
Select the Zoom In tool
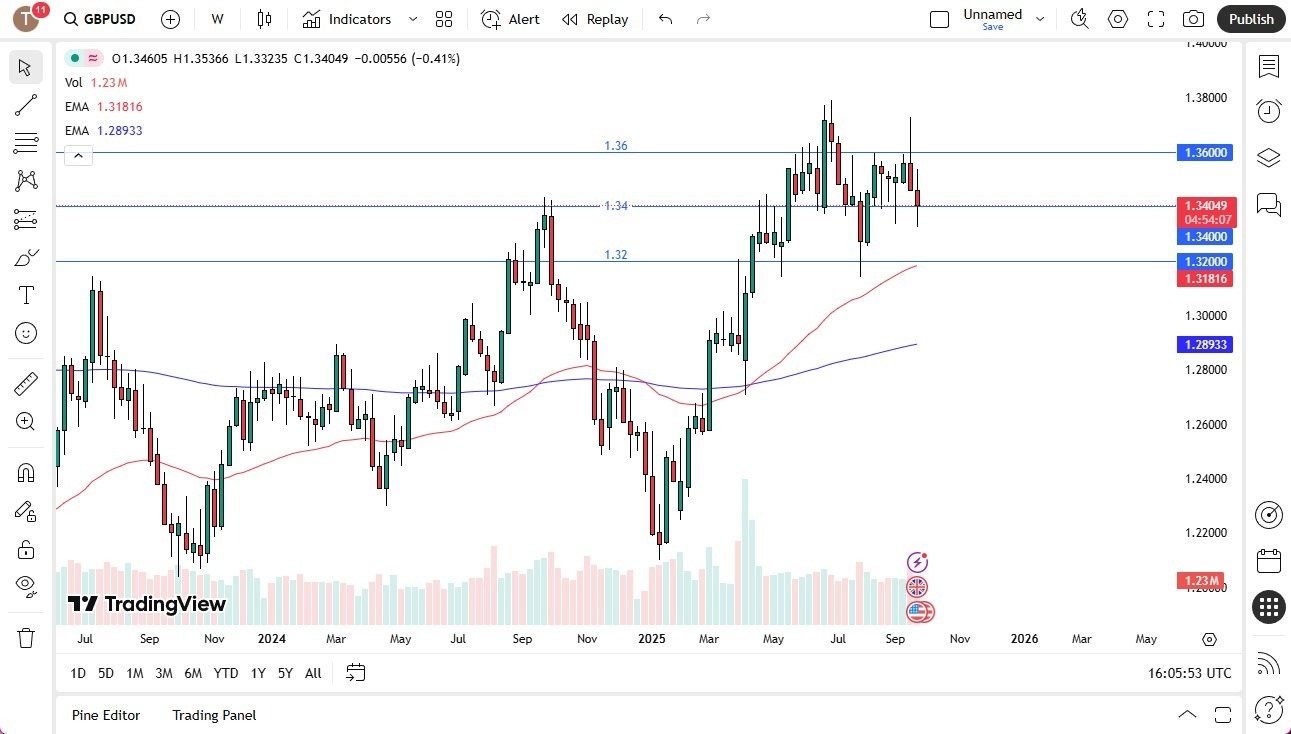tap(26, 421)
